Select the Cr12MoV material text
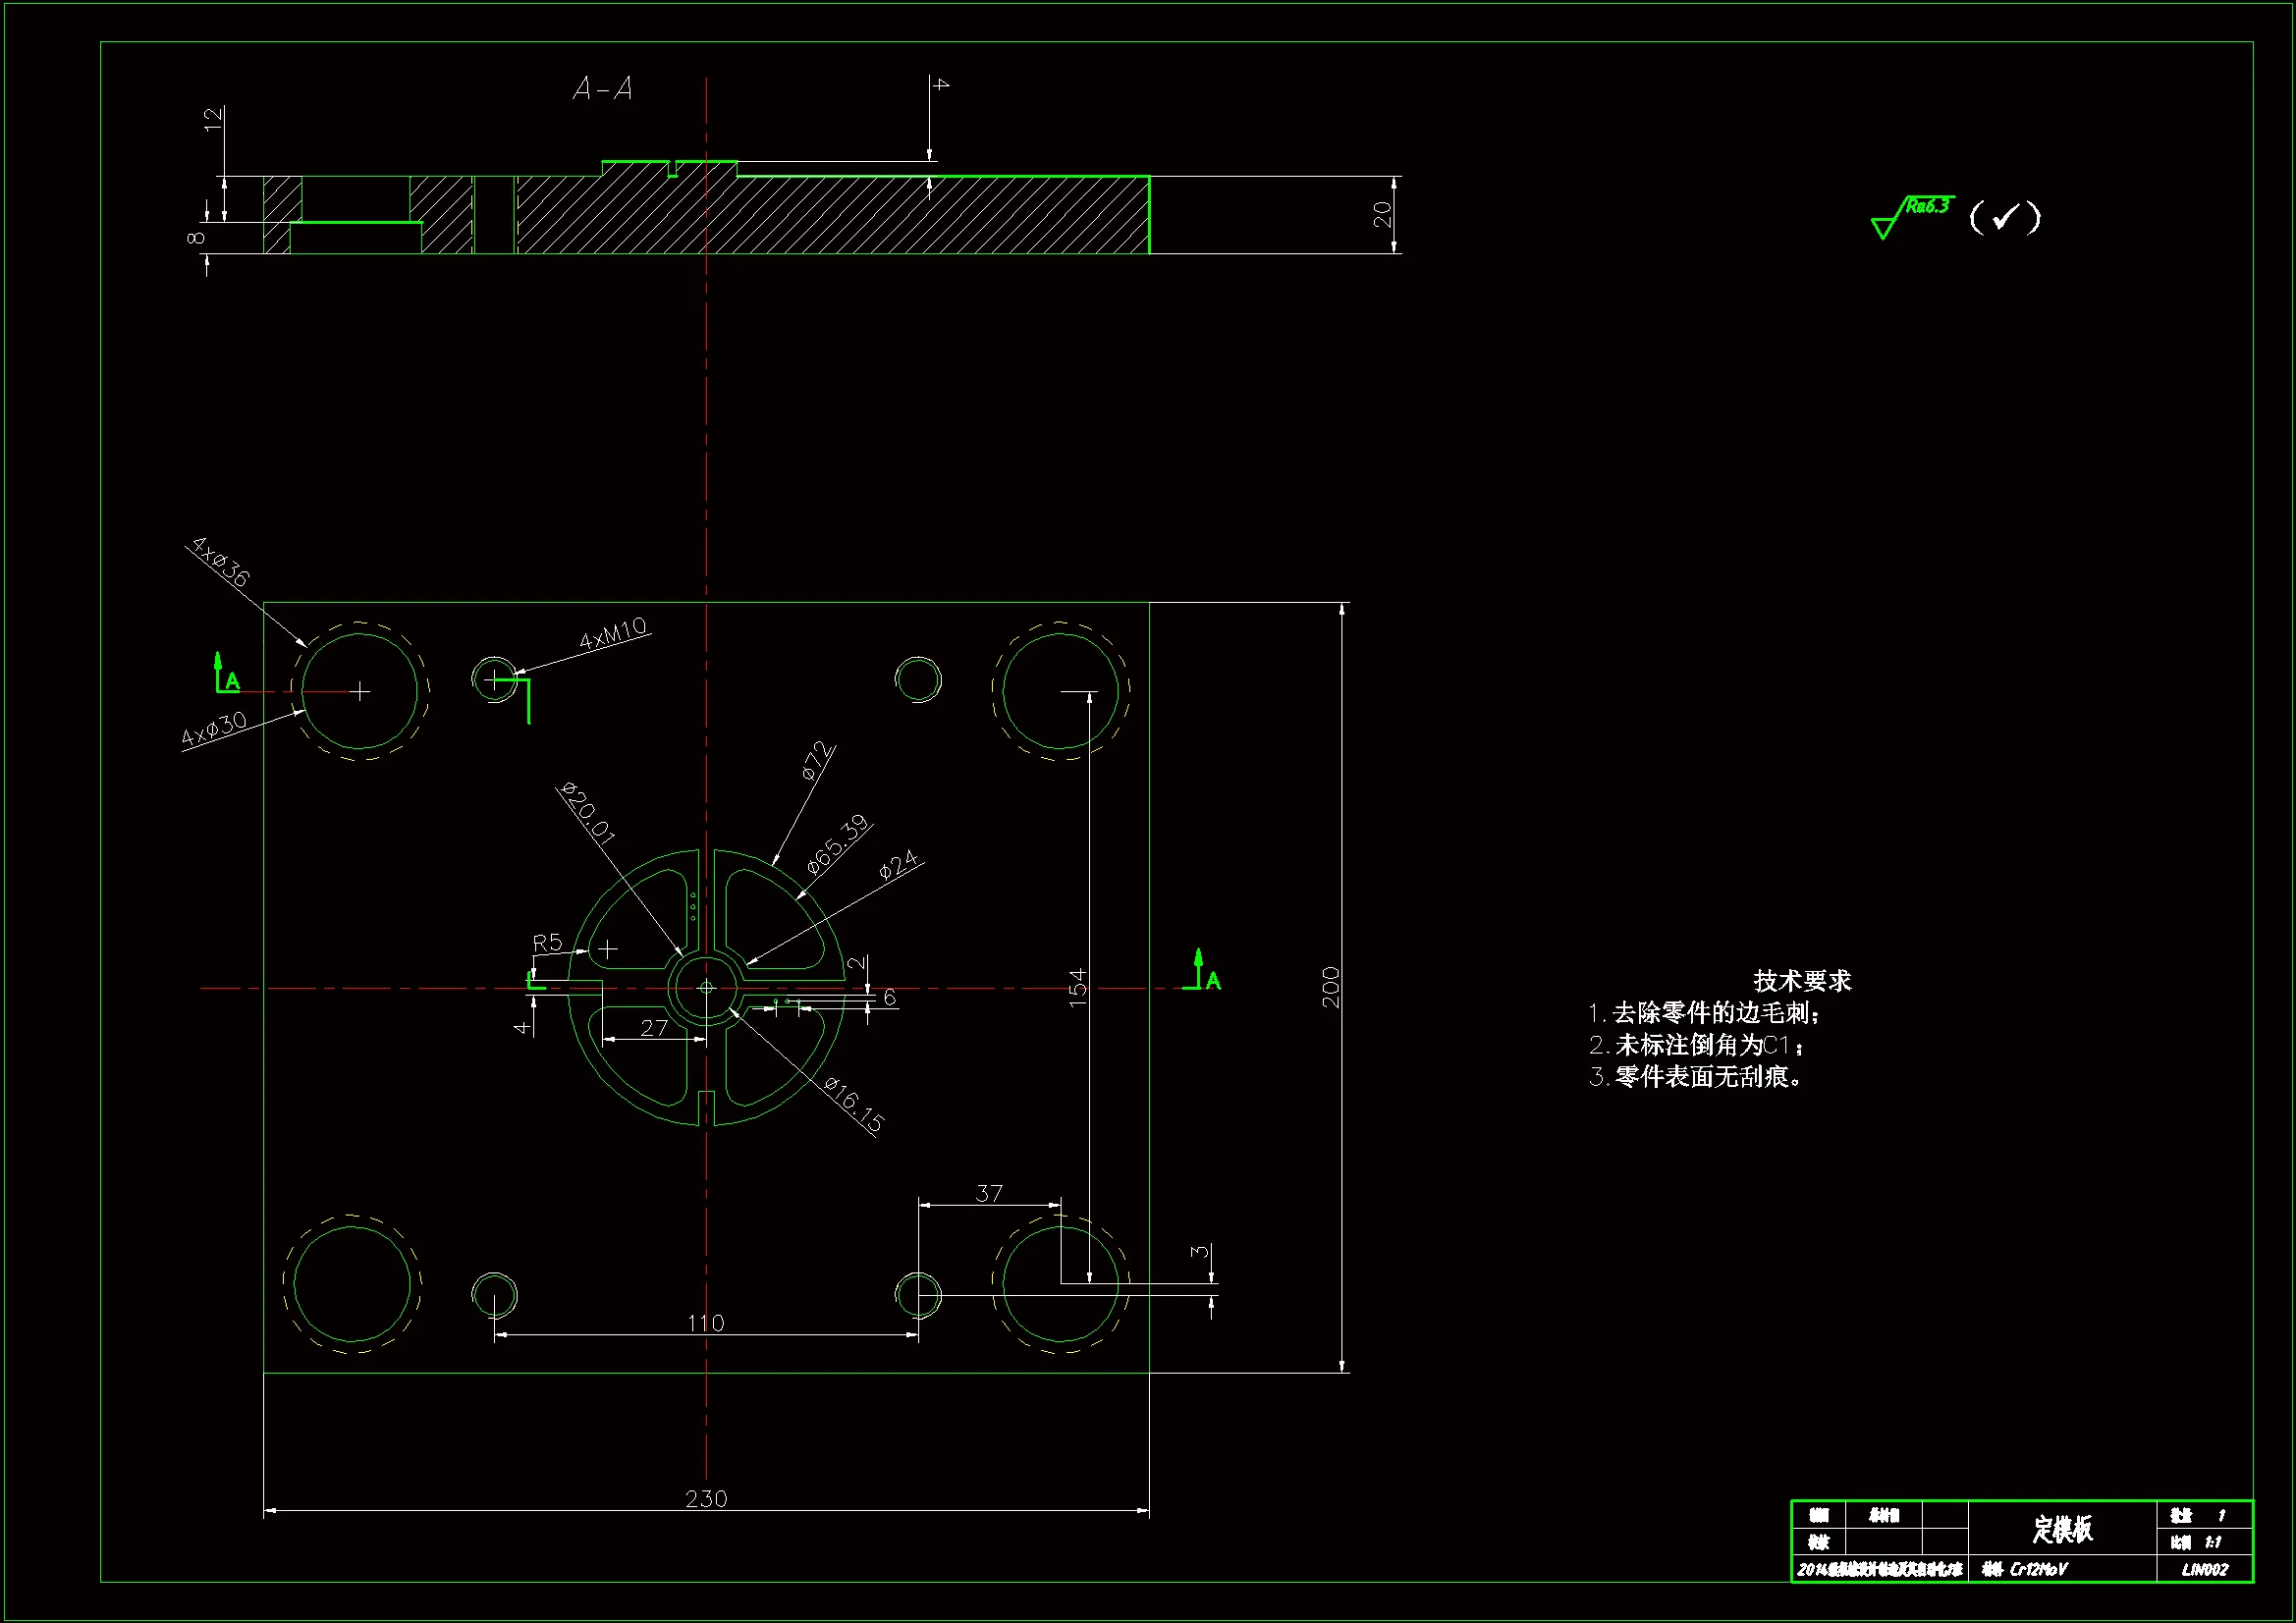The image size is (2296, 1623). click(2038, 1569)
